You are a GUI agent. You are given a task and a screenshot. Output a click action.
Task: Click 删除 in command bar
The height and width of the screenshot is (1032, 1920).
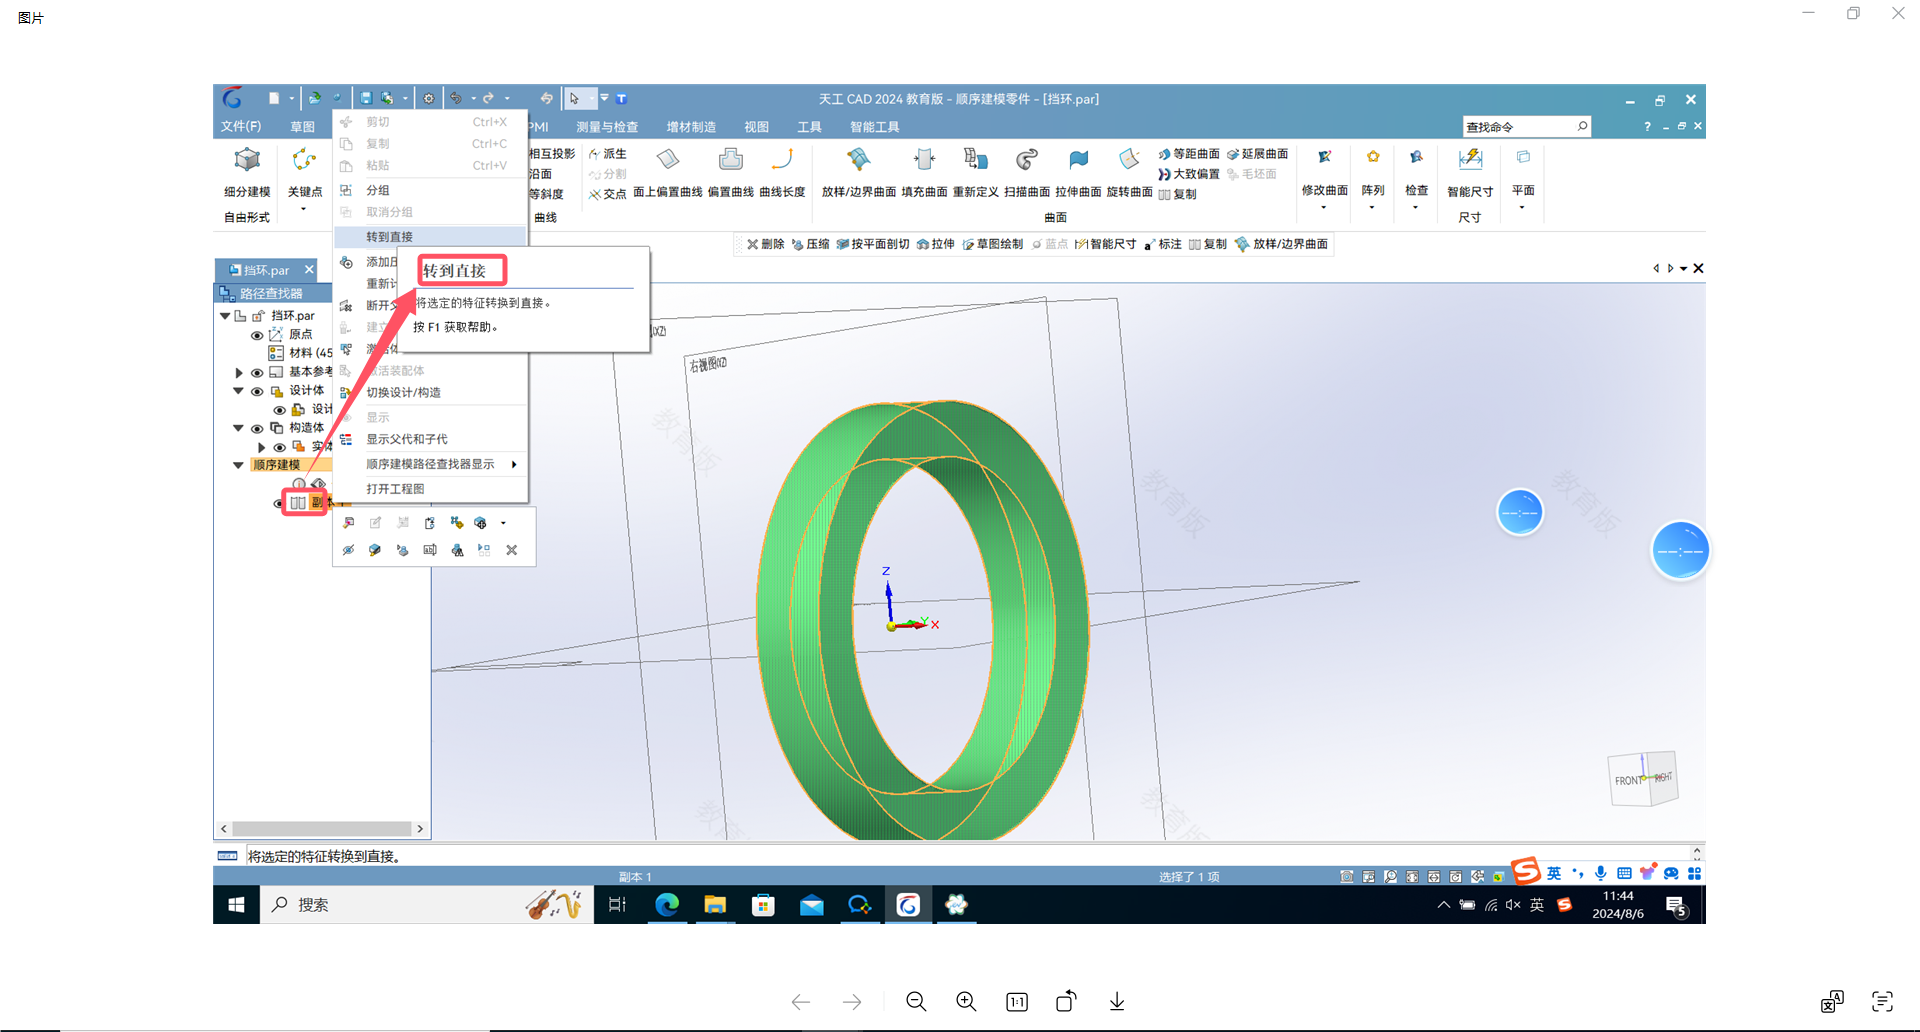(x=765, y=244)
